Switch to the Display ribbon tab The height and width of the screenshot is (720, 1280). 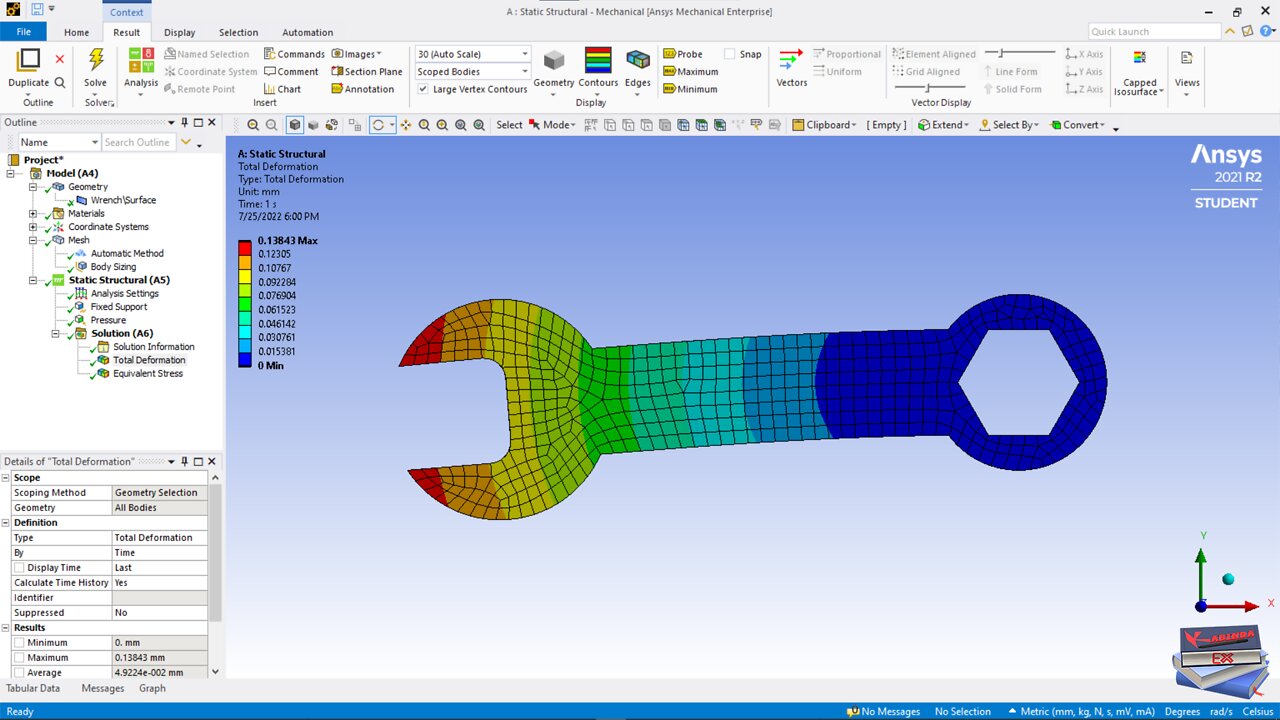pyautogui.click(x=180, y=32)
